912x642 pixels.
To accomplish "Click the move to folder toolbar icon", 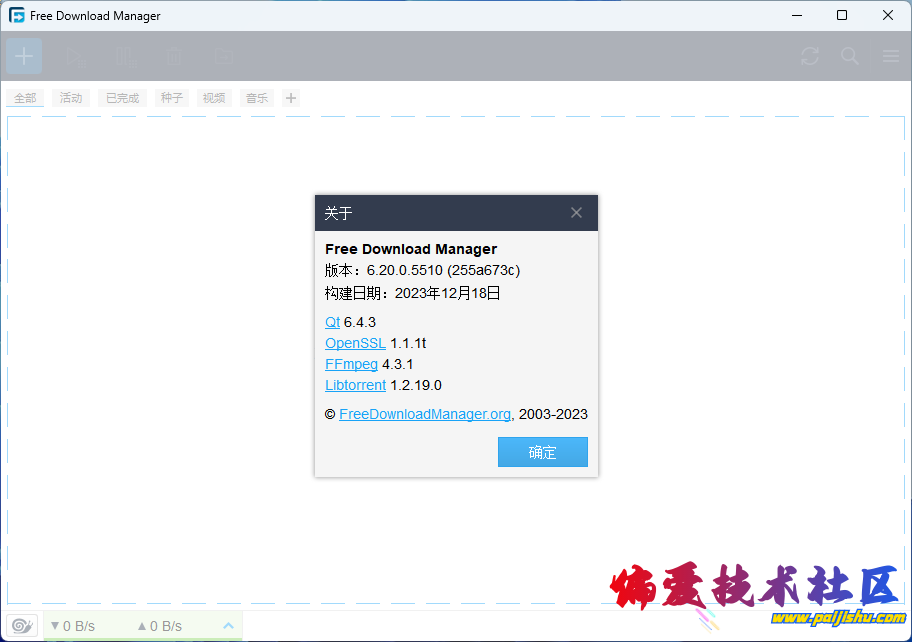I will (x=224, y=56).
